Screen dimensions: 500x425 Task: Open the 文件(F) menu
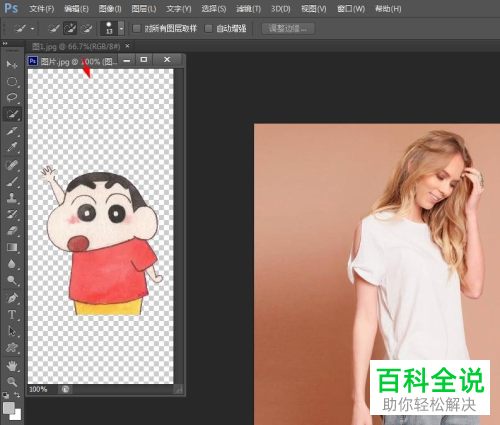[x=42, y=9]
